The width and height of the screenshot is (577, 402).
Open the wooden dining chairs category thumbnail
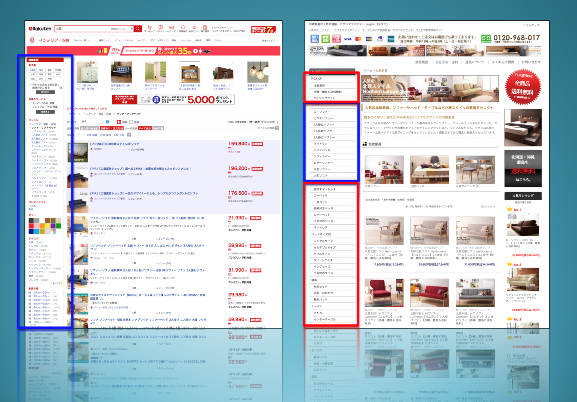click(475, 169)
